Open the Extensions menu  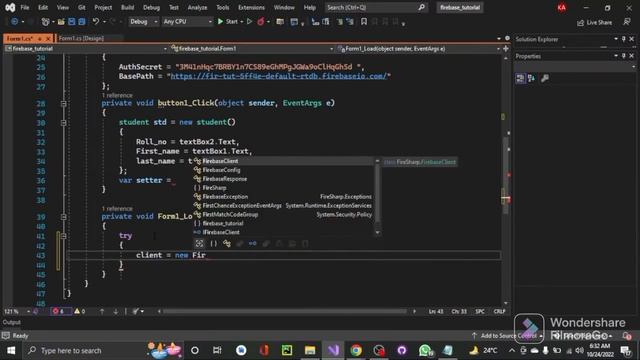[251, 7]
